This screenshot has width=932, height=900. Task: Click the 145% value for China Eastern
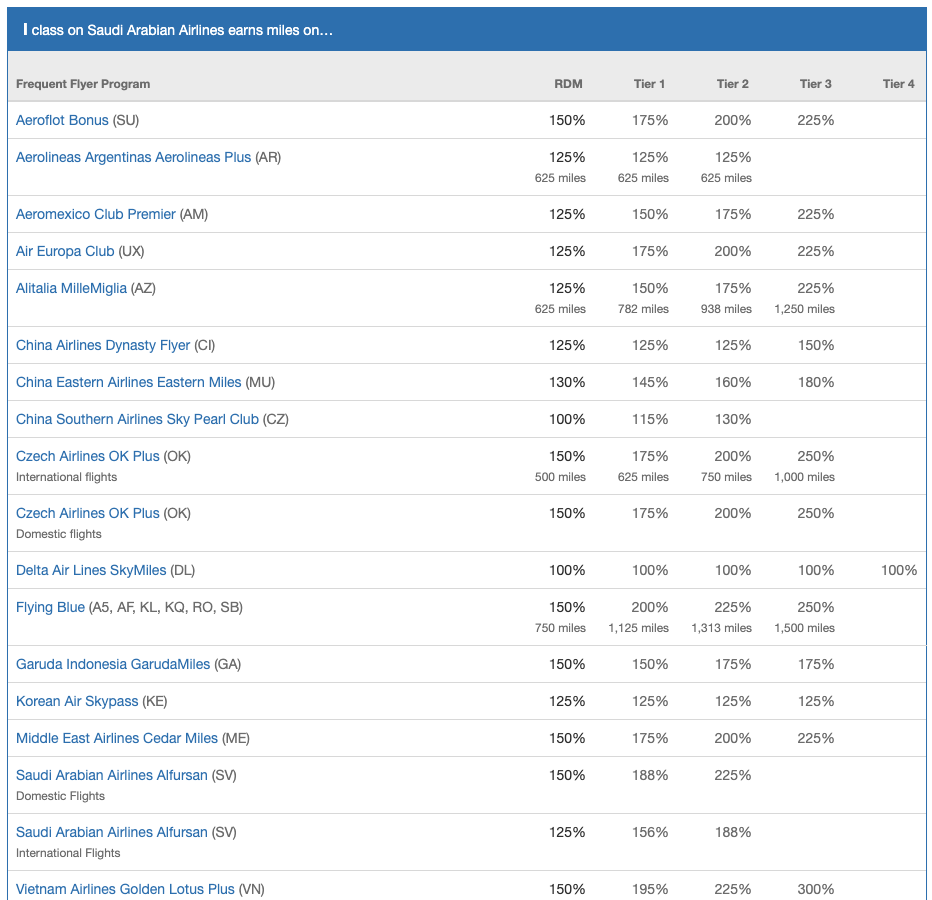(x=650, y=382)
